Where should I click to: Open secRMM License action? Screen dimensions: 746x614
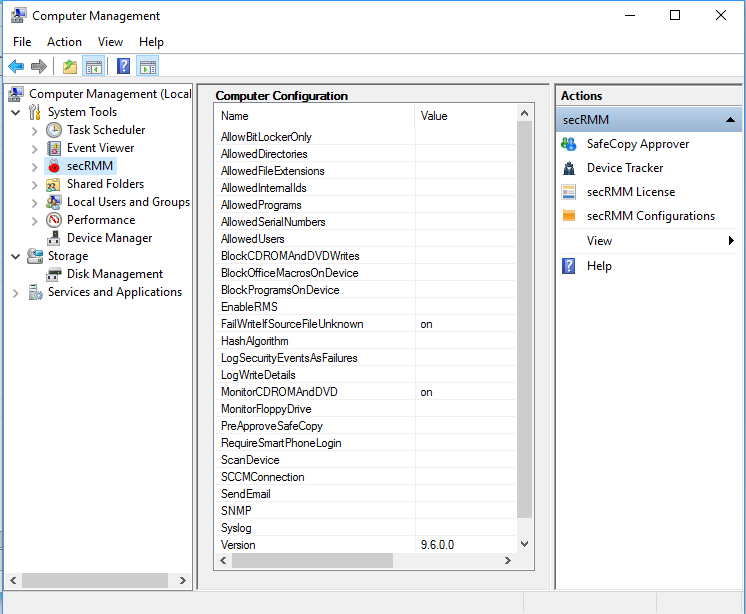pos(631,192)
